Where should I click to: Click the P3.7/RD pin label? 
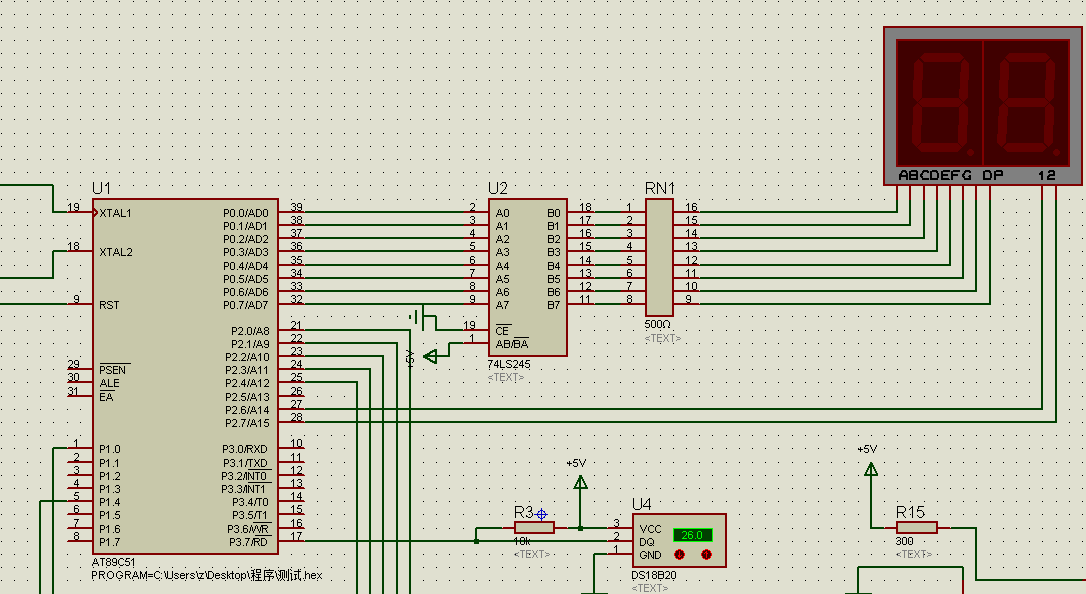click(249, 542)
